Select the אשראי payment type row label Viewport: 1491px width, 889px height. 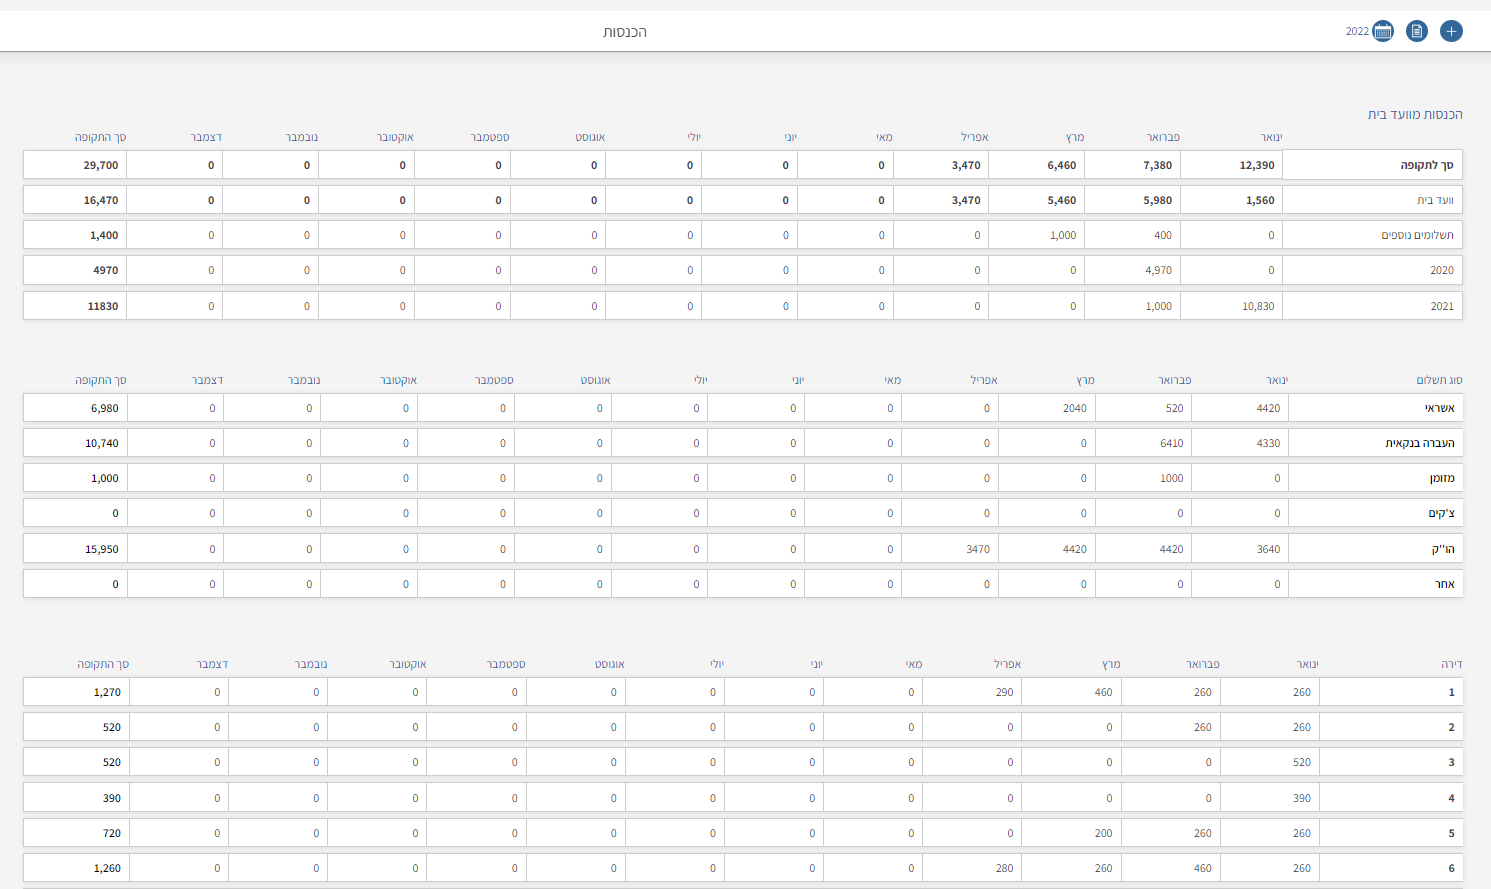click(1439, 408)
